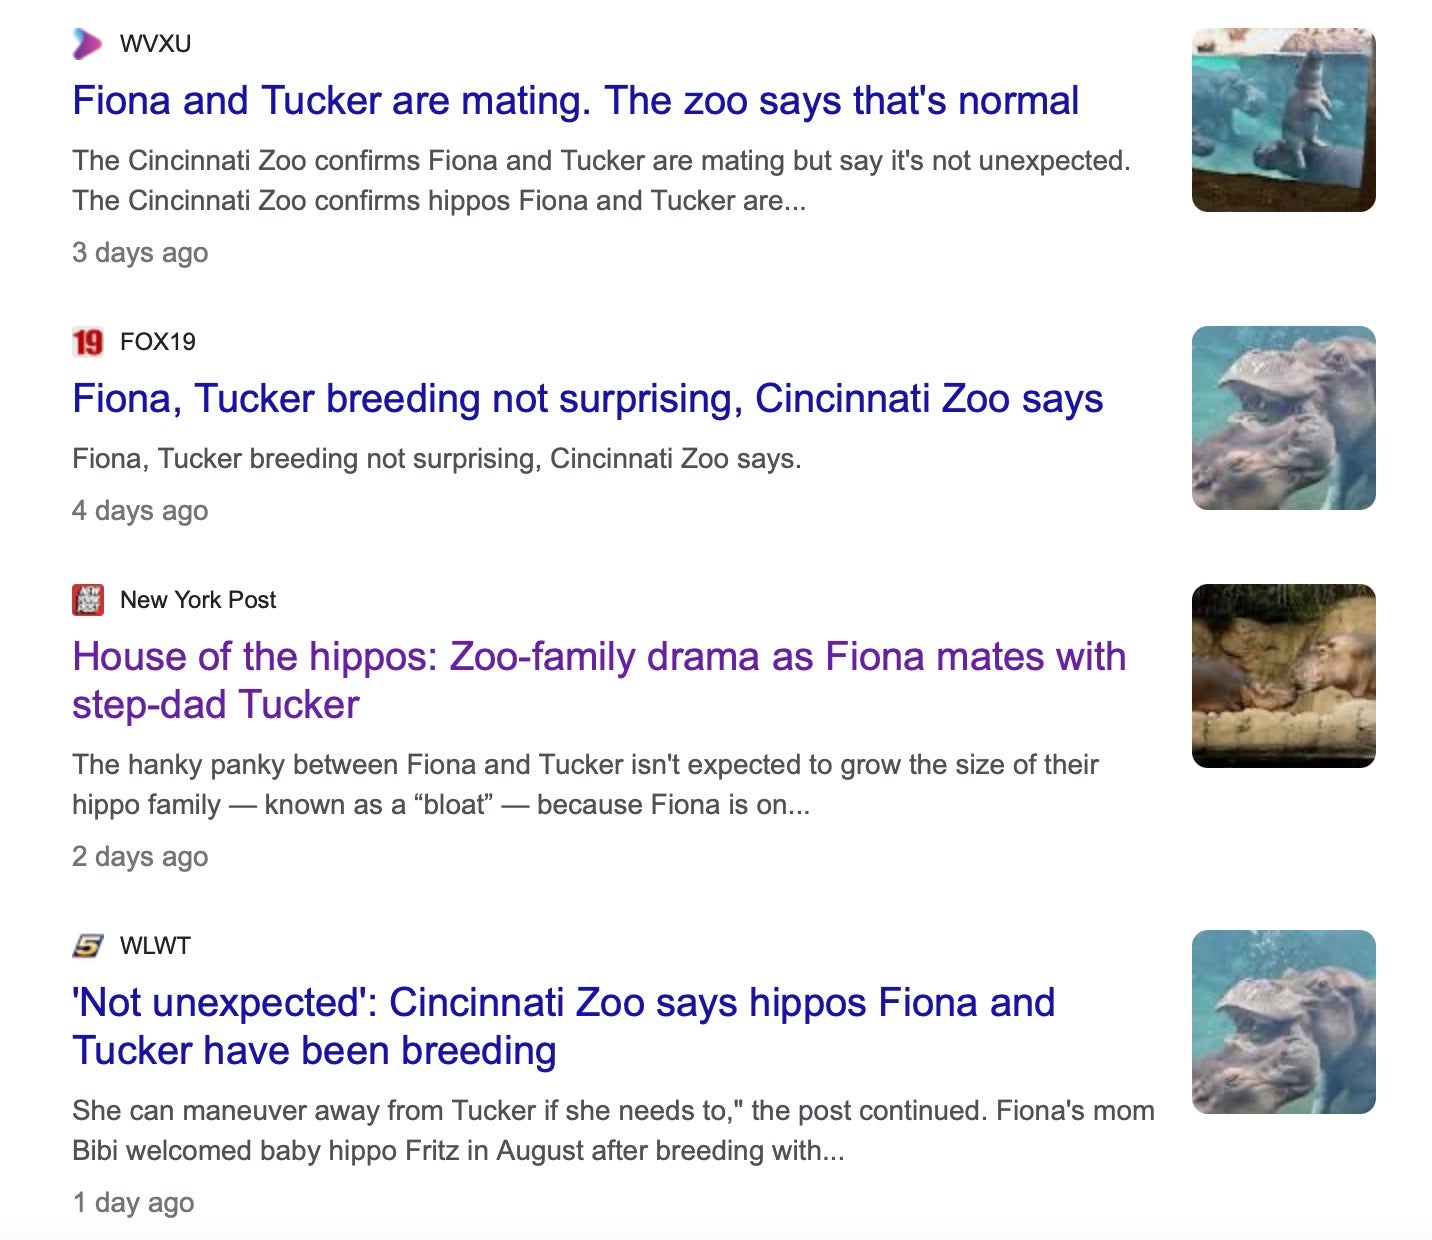Image resolution: width=1432 pixels, height=1240 pixels.
Task: Click the New York Post favicon
Action: [88, 600]
